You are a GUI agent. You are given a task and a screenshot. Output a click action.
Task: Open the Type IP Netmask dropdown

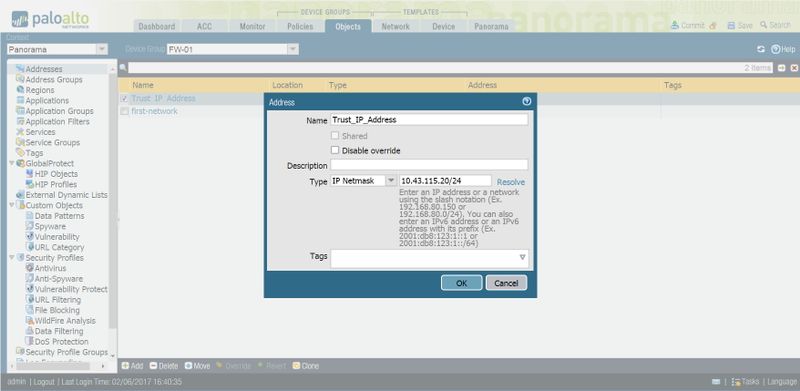(391, 181)
